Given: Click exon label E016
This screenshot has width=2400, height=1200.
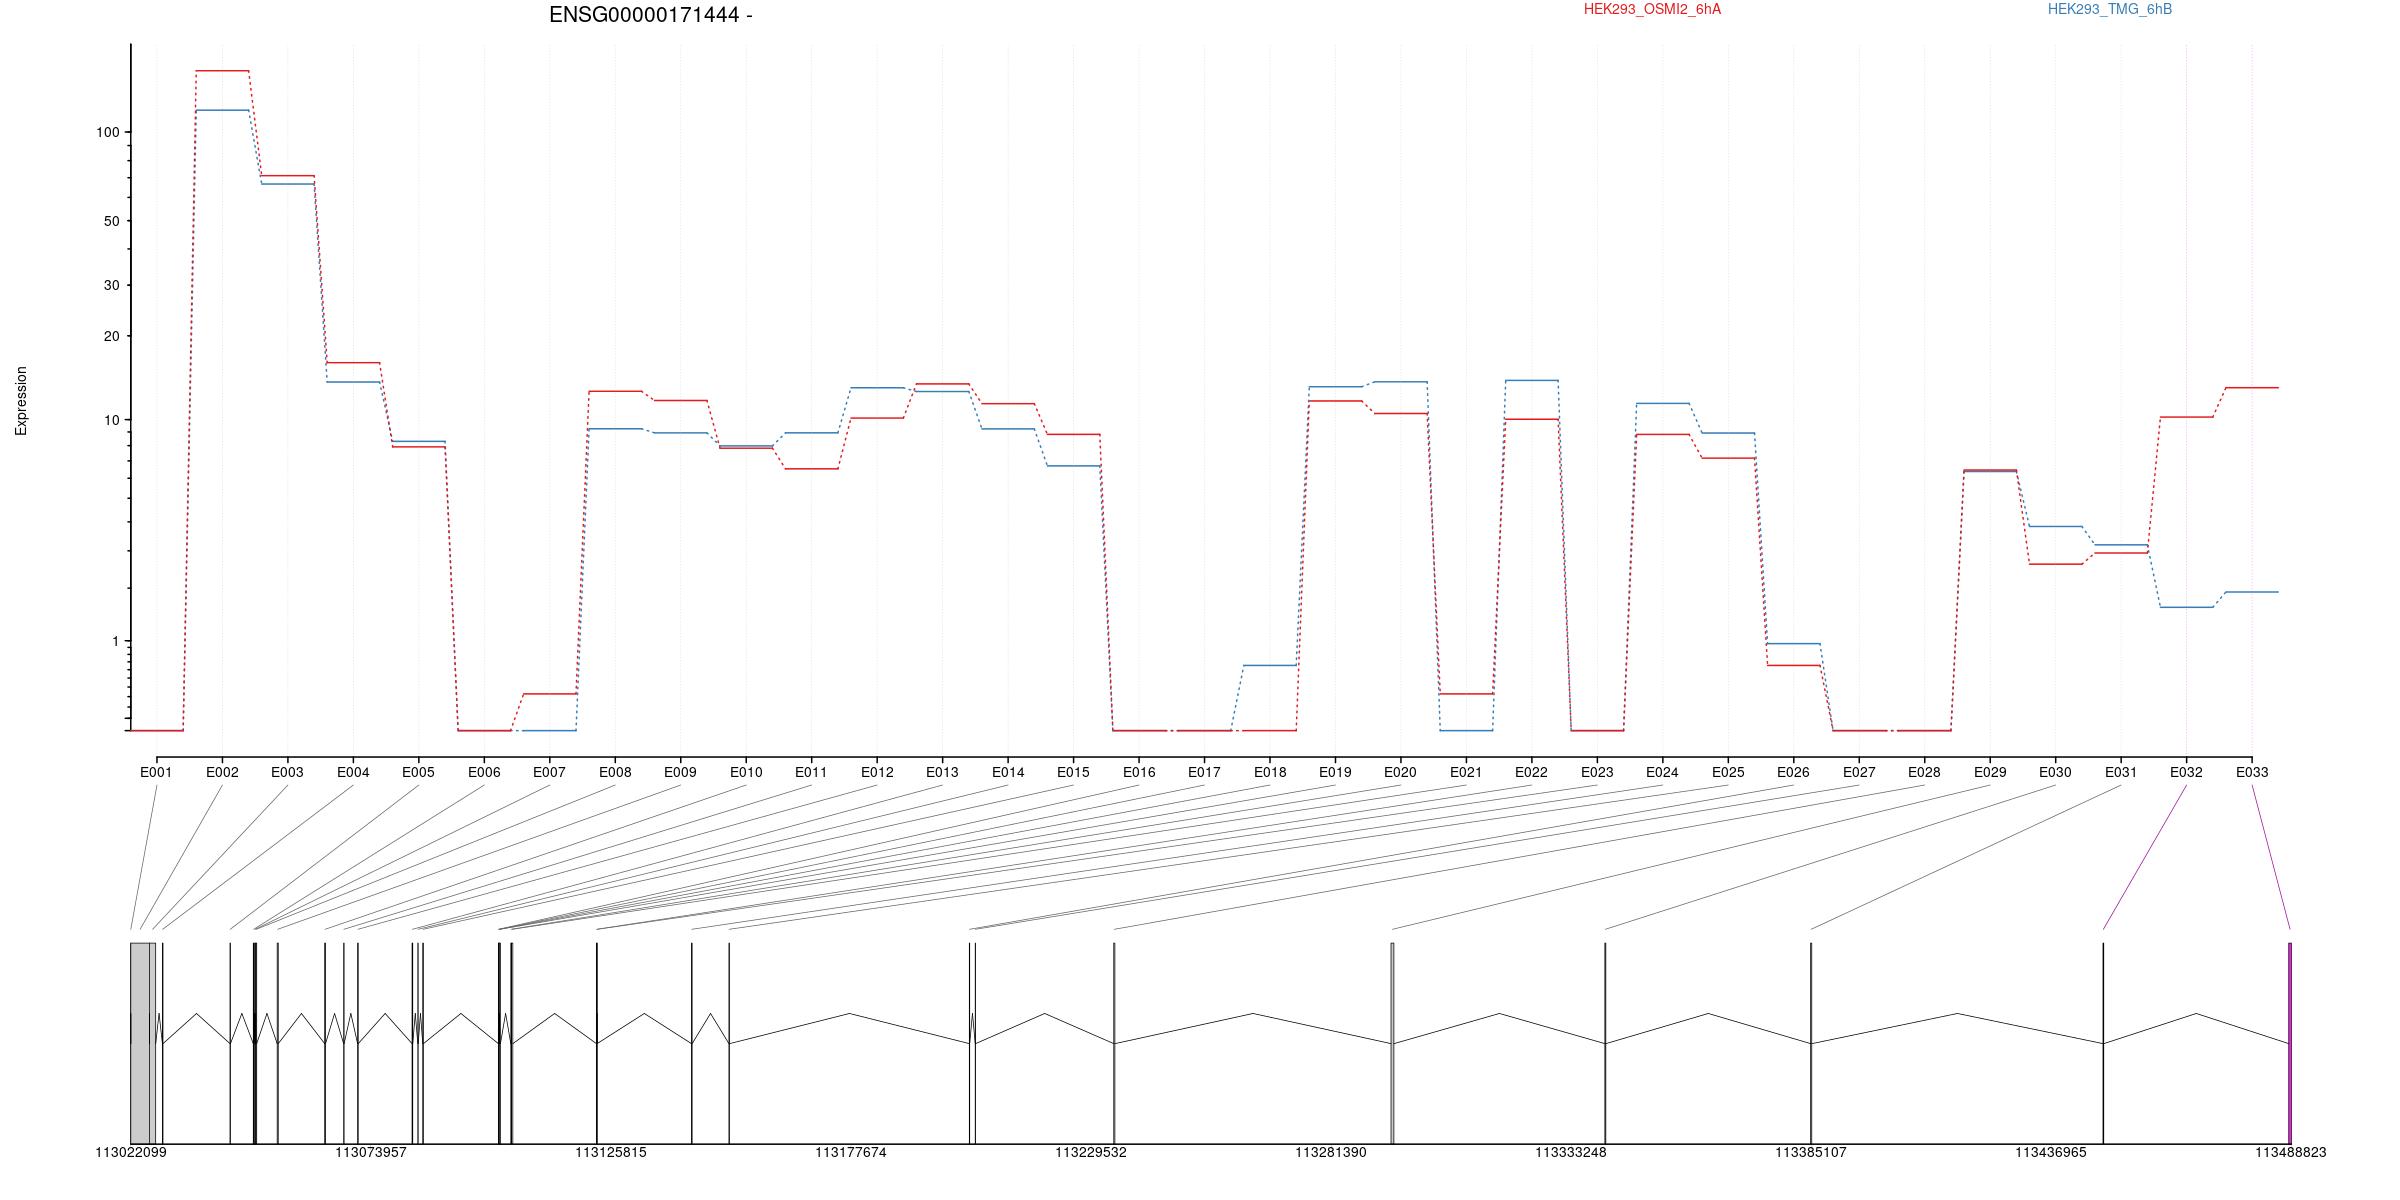Looking at the screenshot, I should tap(1139, 772).
